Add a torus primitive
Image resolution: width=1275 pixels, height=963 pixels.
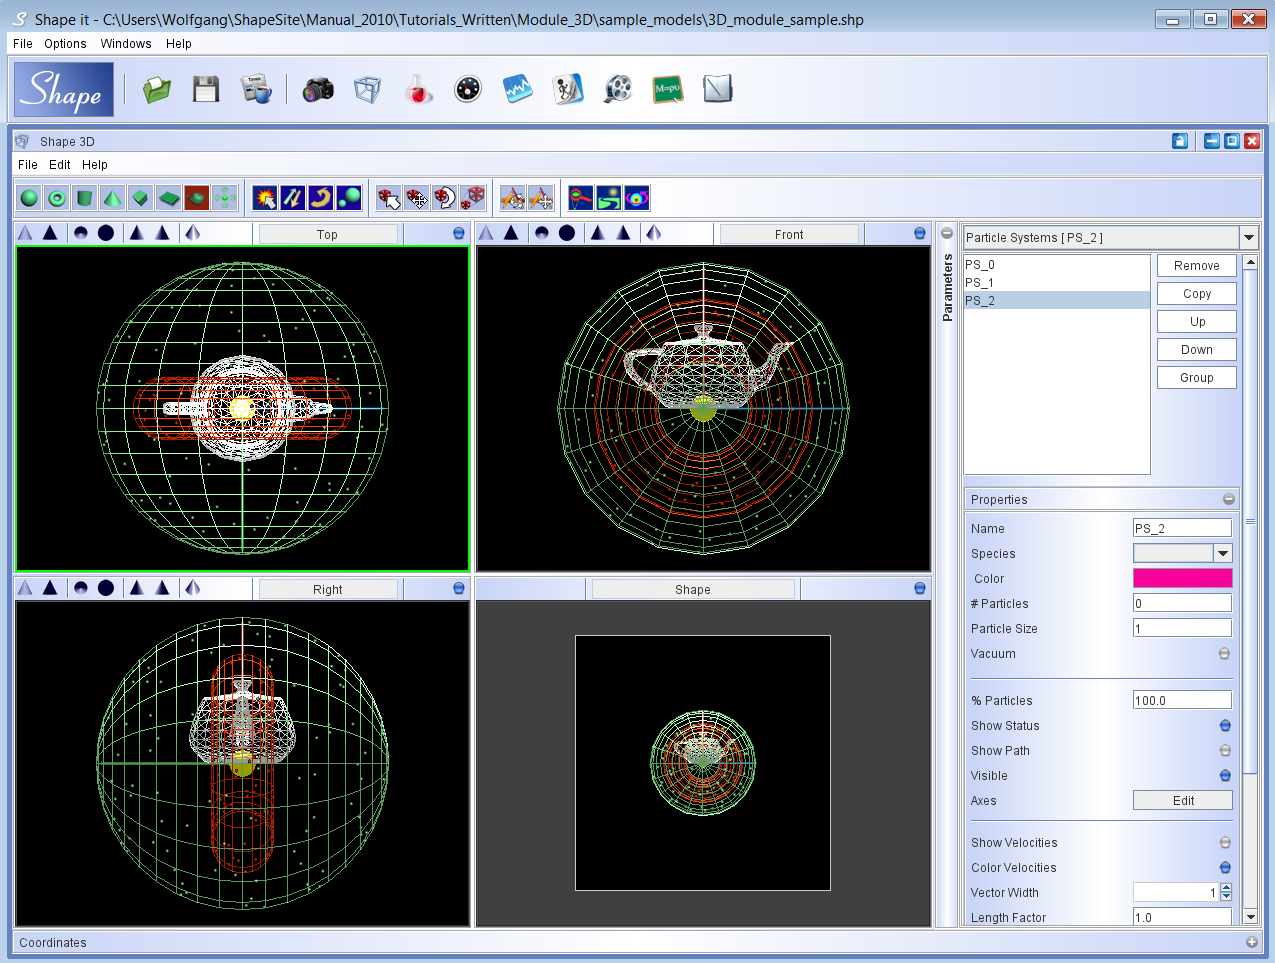57,198
